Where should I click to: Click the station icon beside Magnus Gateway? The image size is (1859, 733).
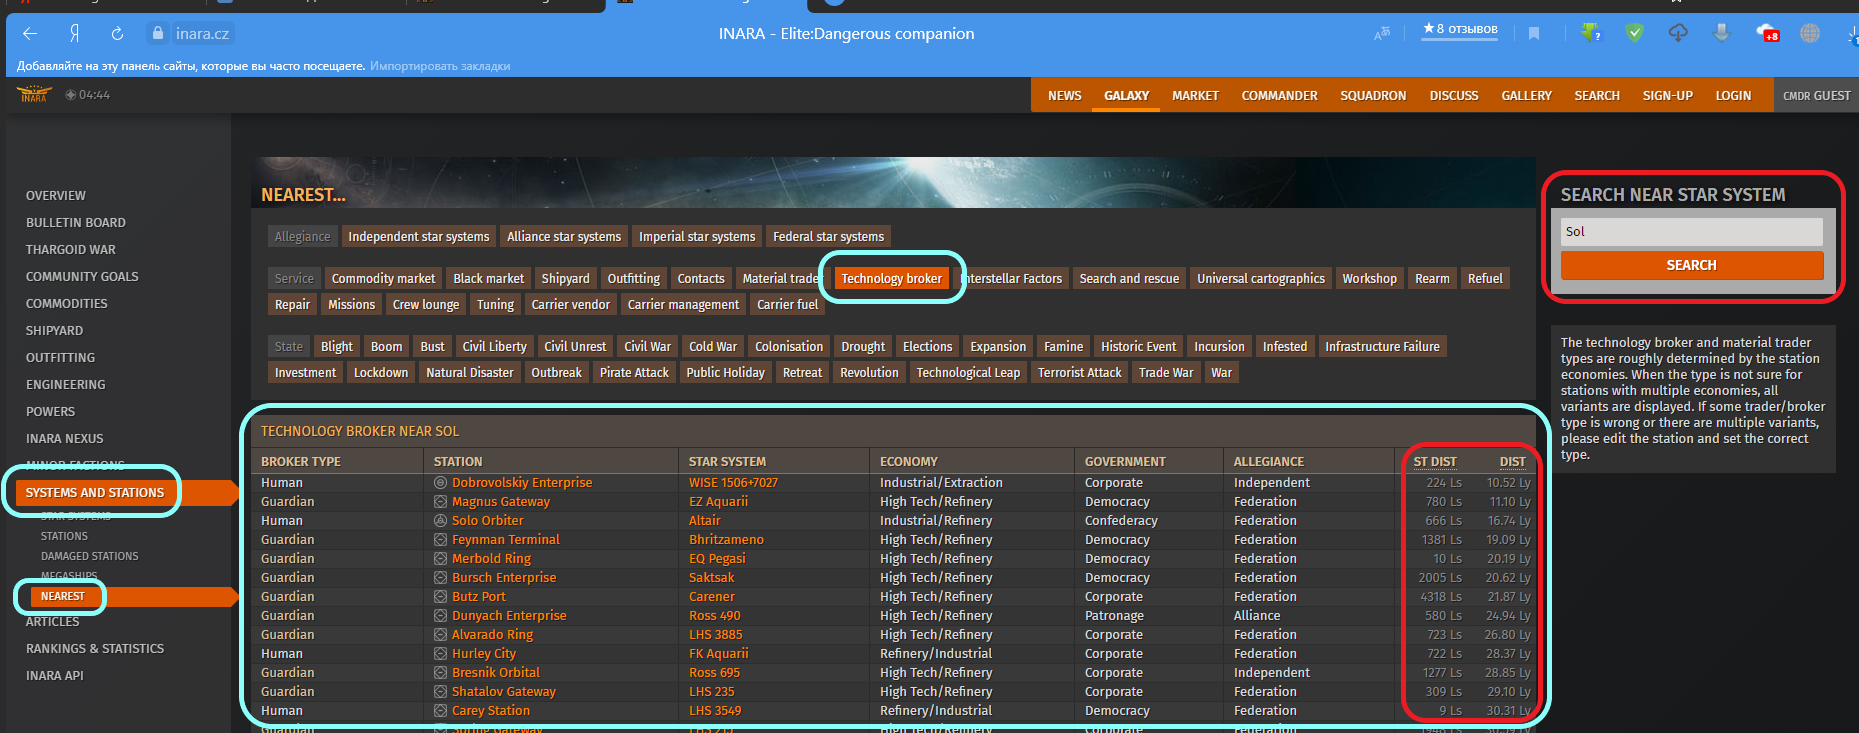click(440, 502)
